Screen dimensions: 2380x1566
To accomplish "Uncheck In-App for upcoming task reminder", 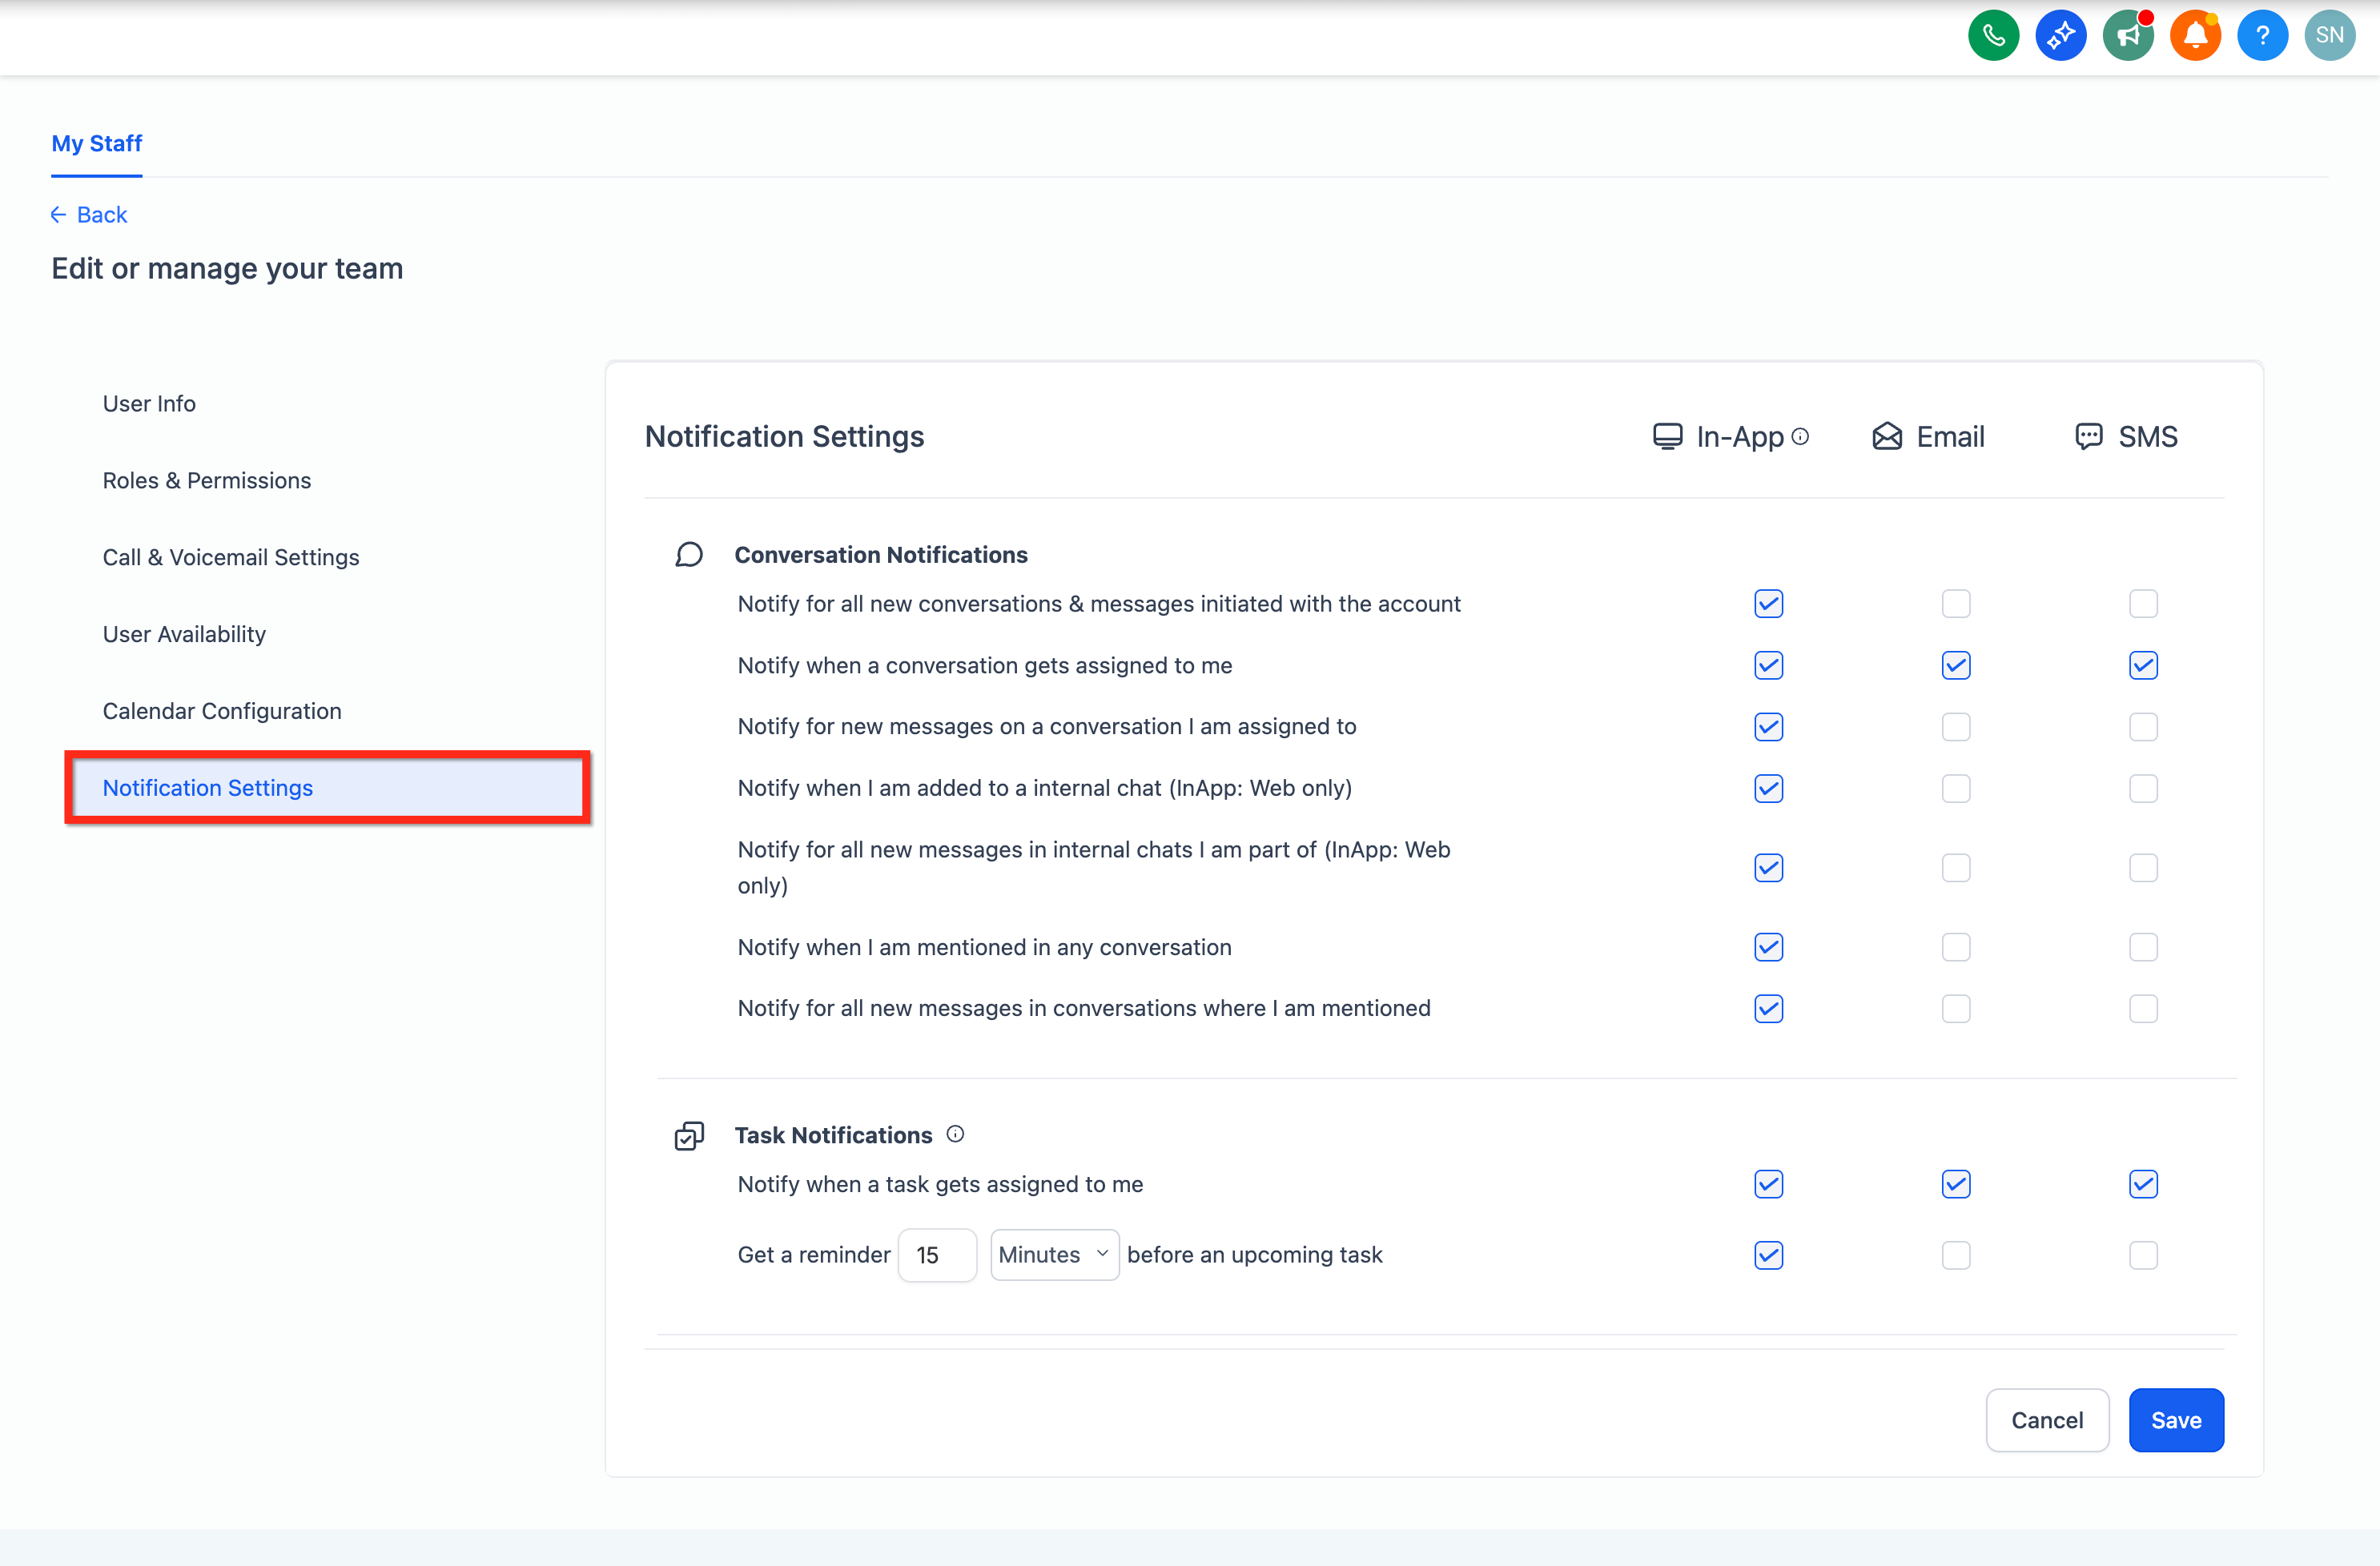I will tap(1768, 1256).
